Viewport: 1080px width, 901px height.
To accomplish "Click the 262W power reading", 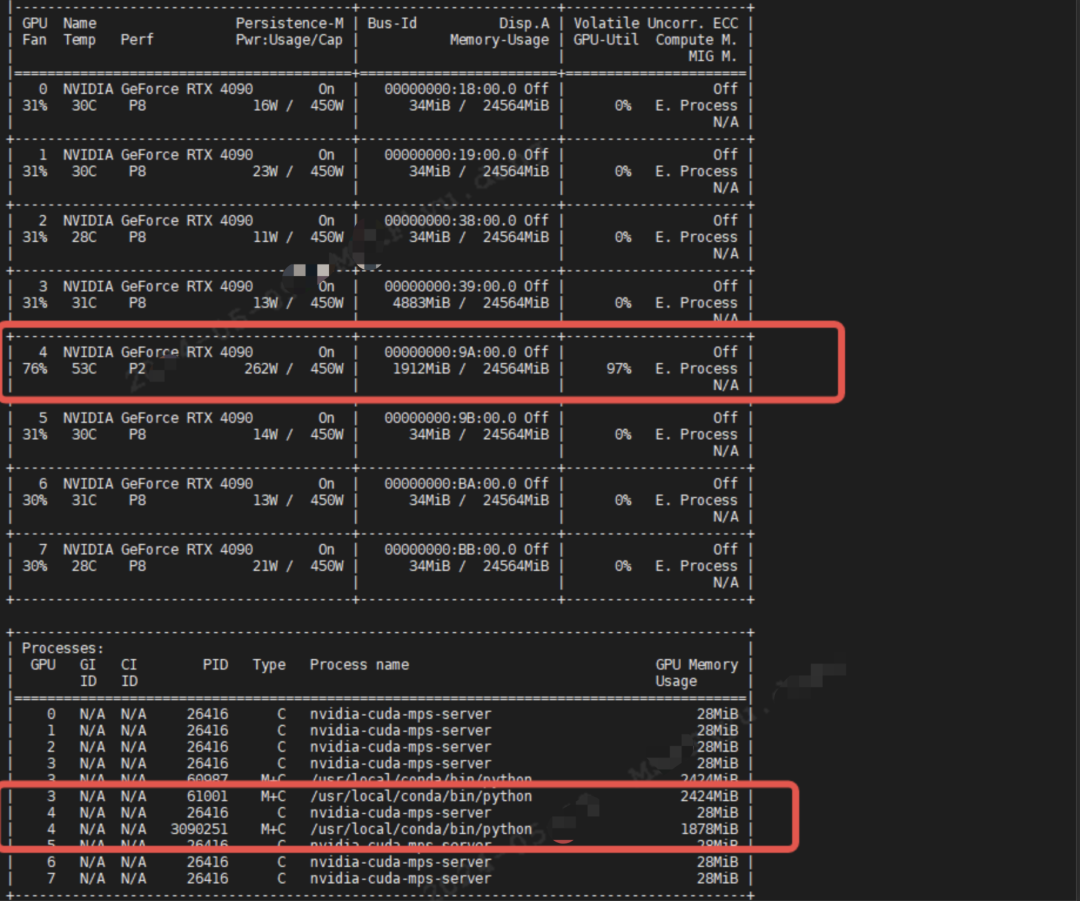I will [261, 369].
